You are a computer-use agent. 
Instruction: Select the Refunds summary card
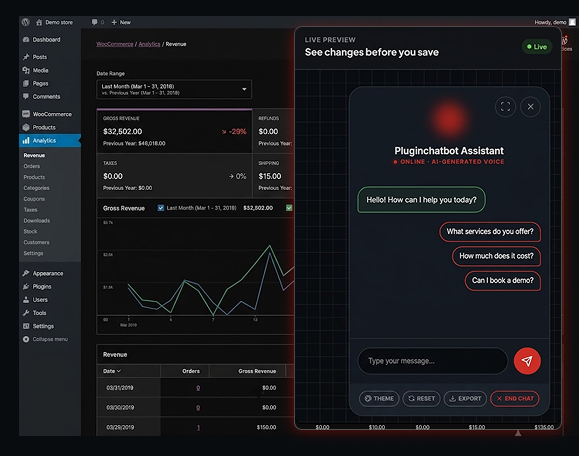coord(274,131)
